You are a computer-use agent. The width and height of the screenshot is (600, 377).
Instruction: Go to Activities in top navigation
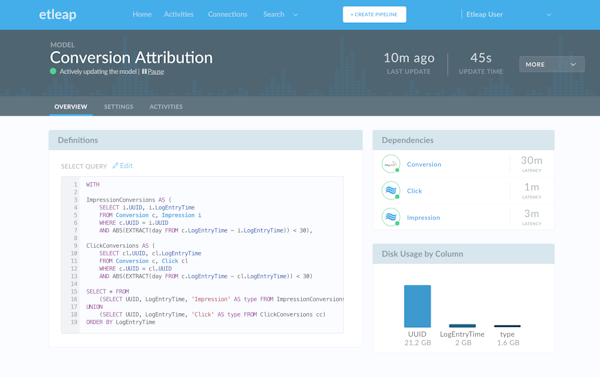(179, 14)
